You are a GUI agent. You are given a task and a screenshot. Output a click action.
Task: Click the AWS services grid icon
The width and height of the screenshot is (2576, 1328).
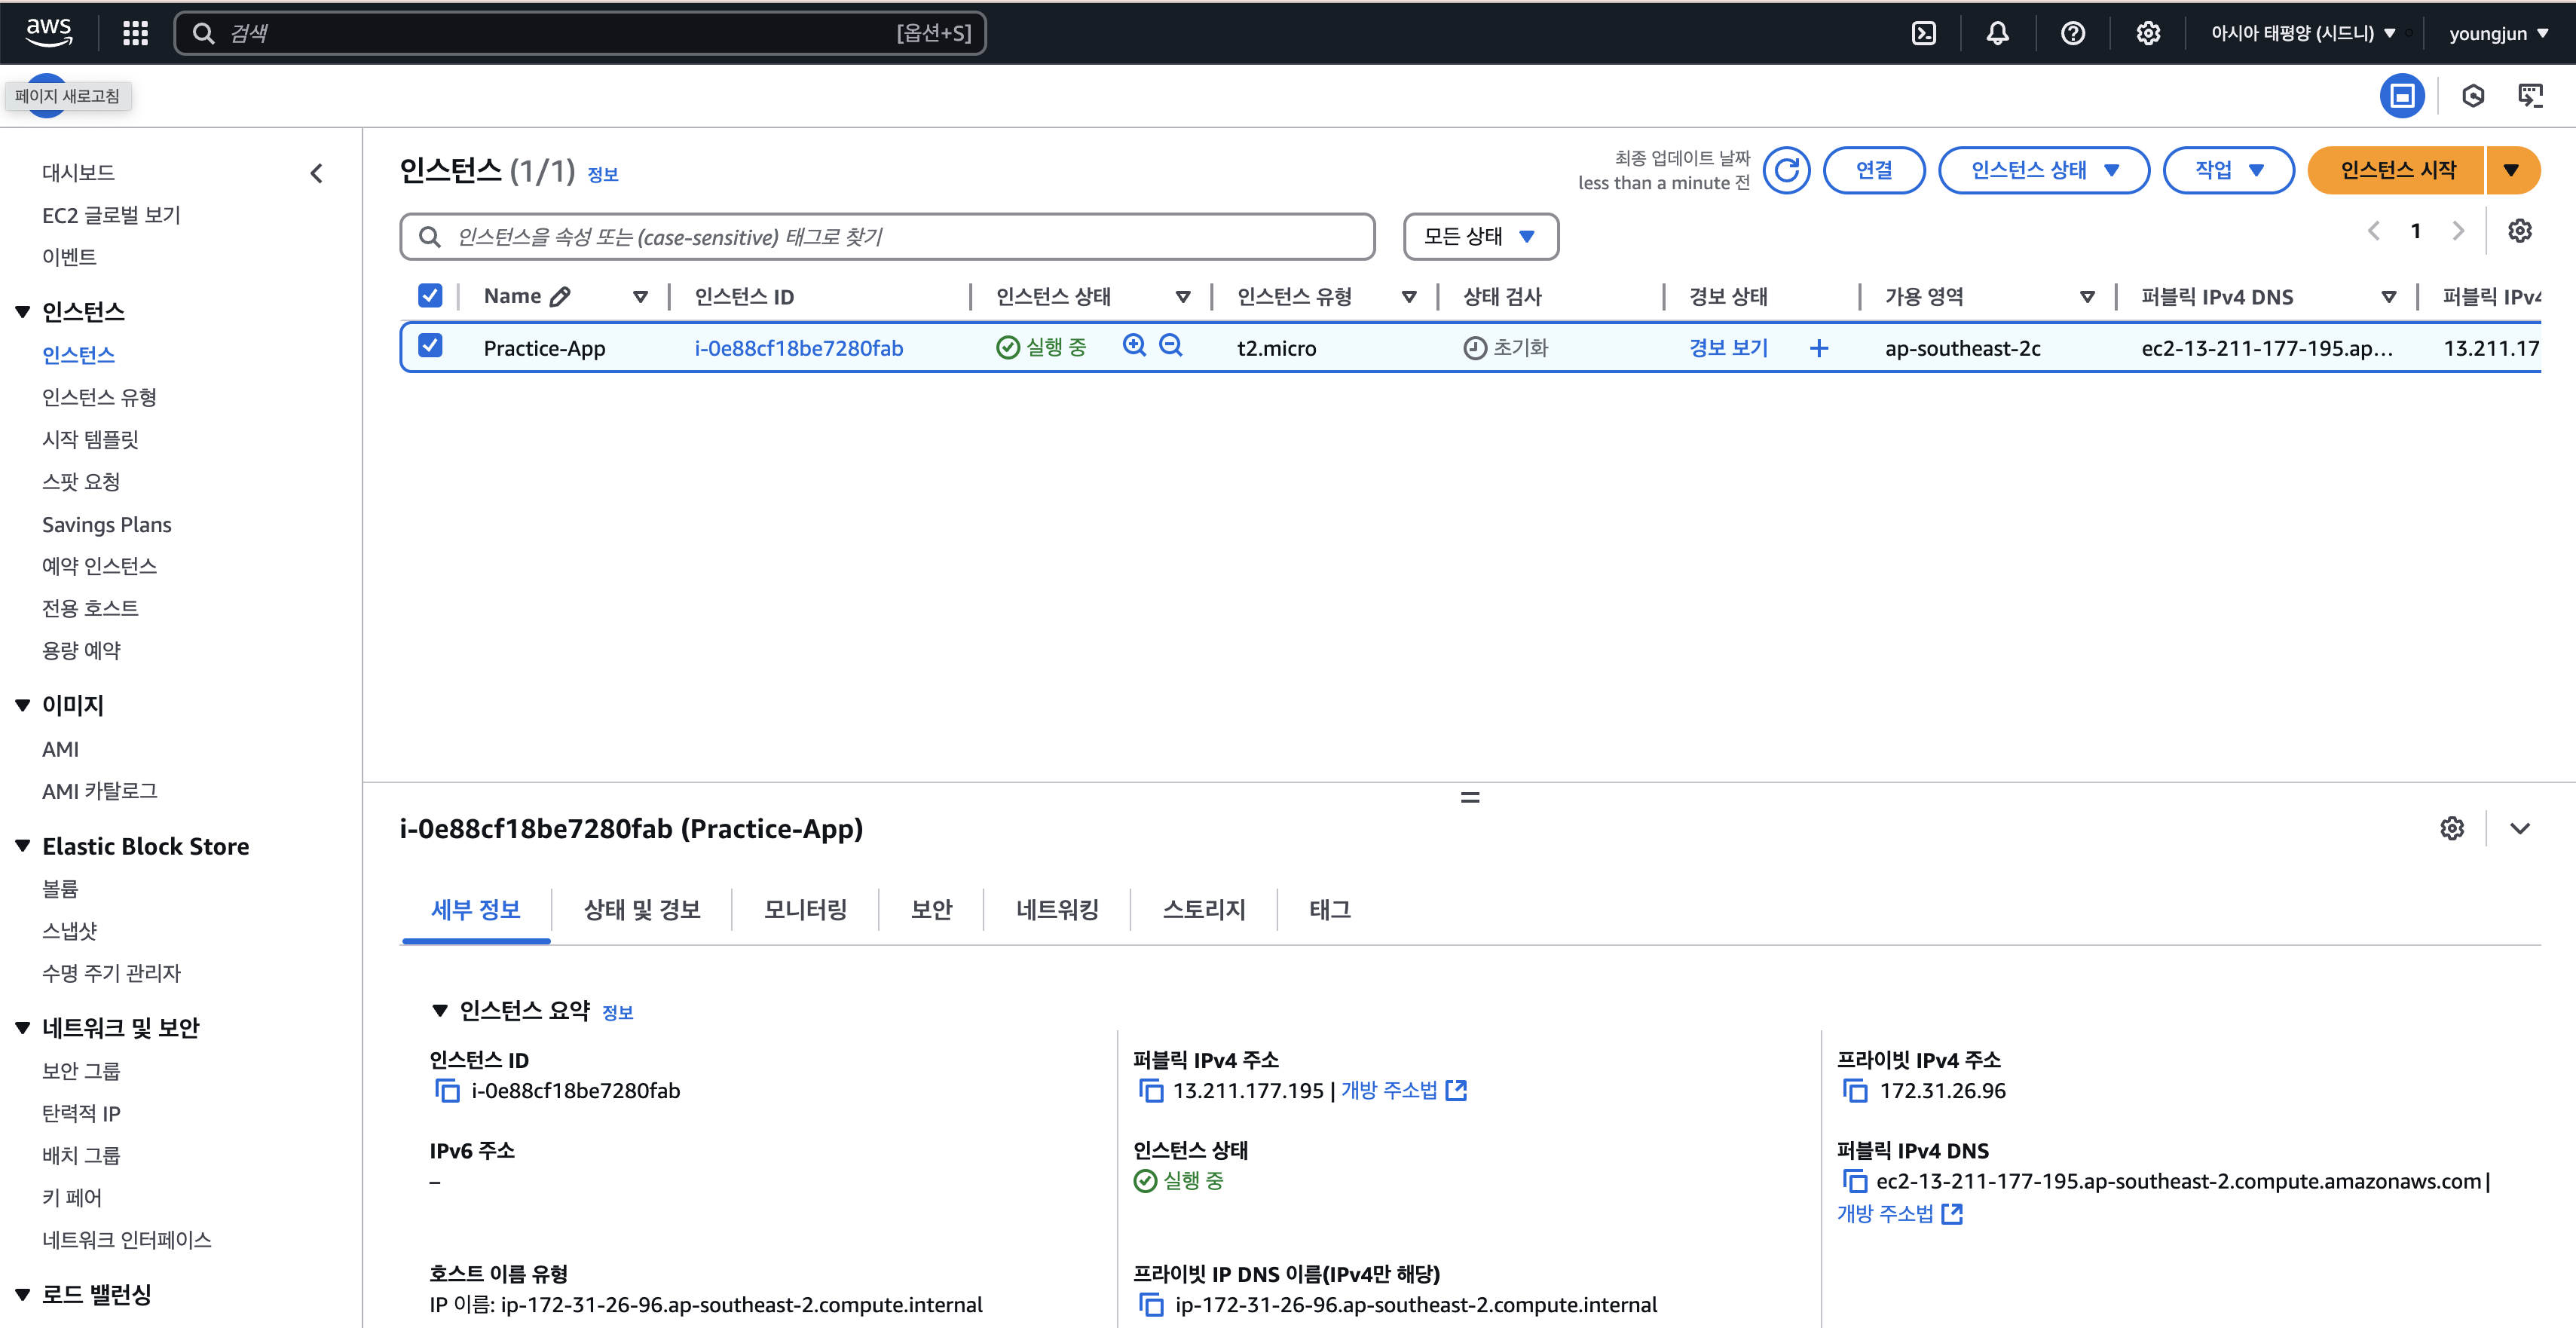(x=135, y=33)
